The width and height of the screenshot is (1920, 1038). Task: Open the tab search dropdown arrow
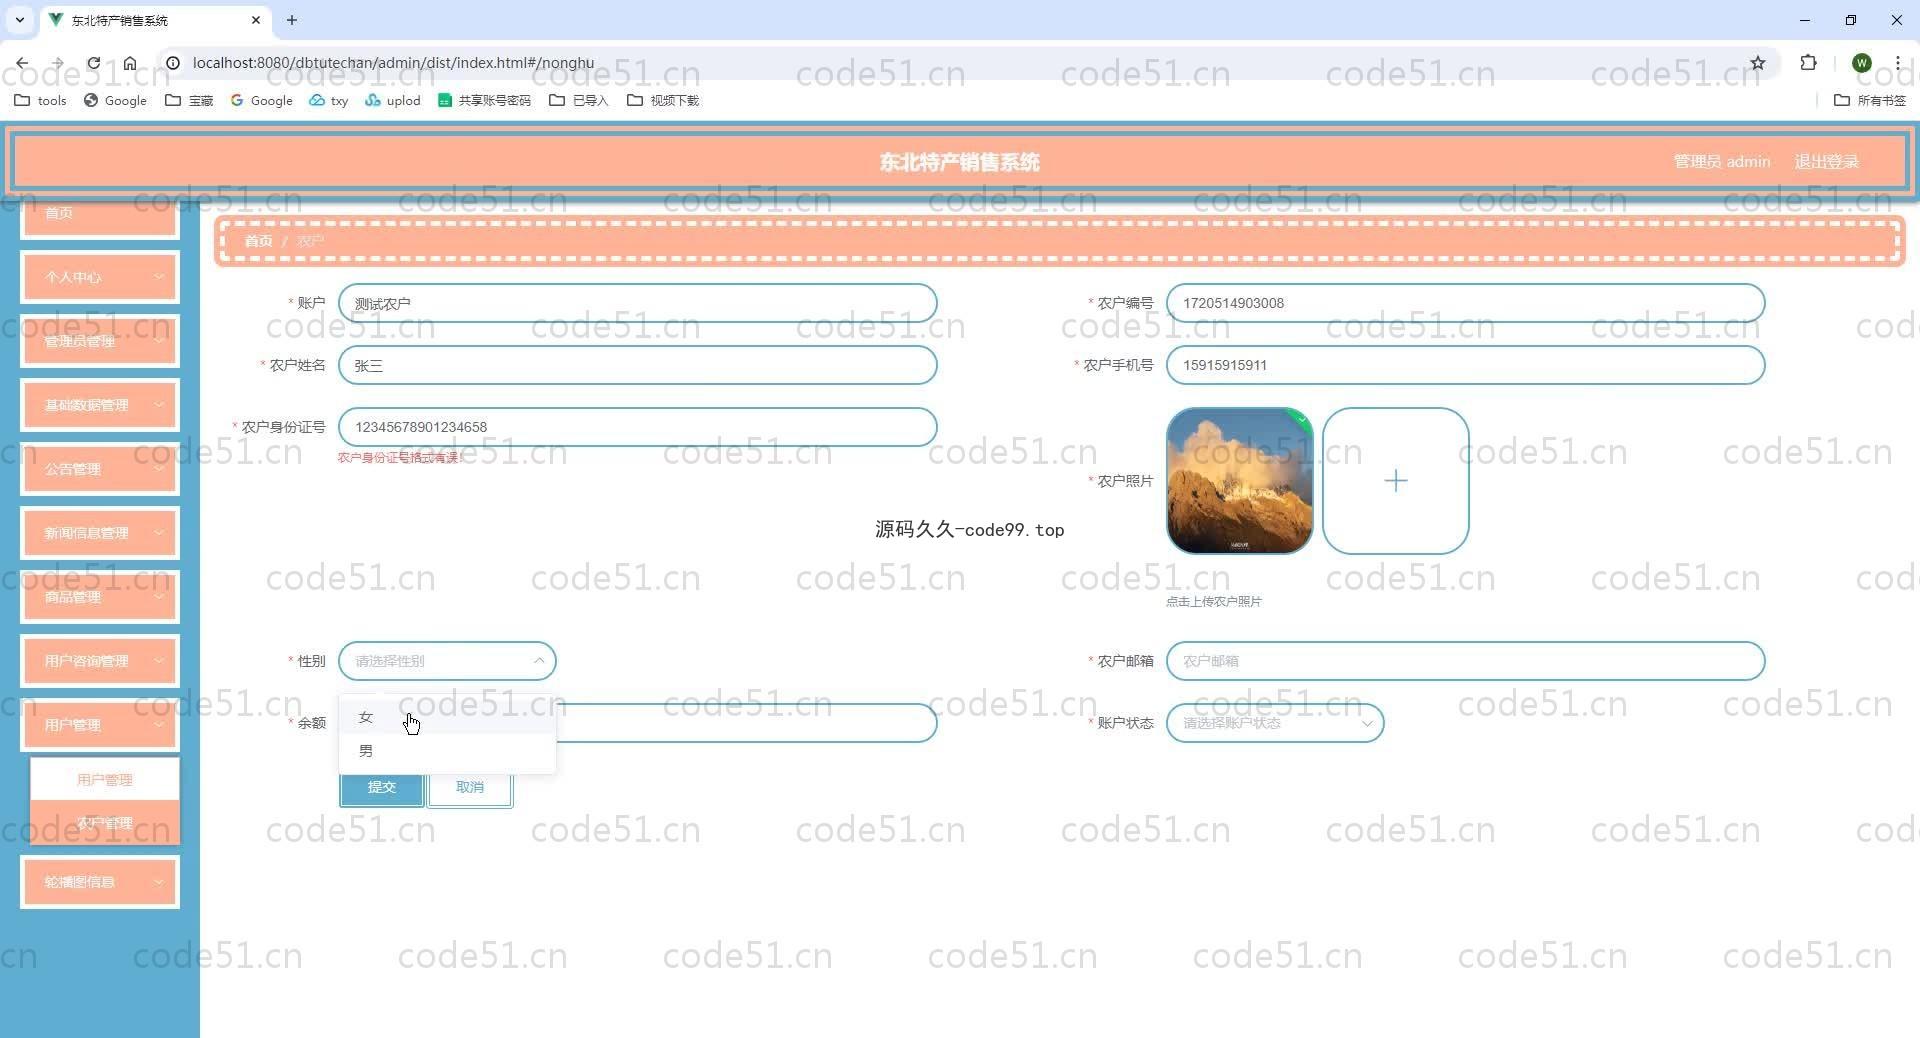19,20
